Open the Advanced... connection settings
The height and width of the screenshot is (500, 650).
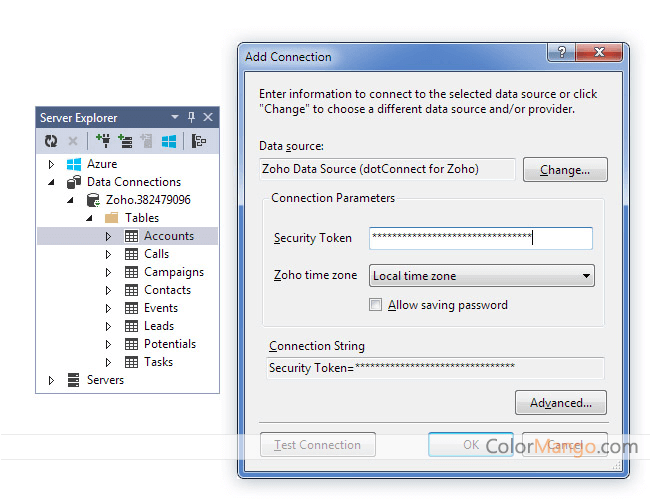560,403
